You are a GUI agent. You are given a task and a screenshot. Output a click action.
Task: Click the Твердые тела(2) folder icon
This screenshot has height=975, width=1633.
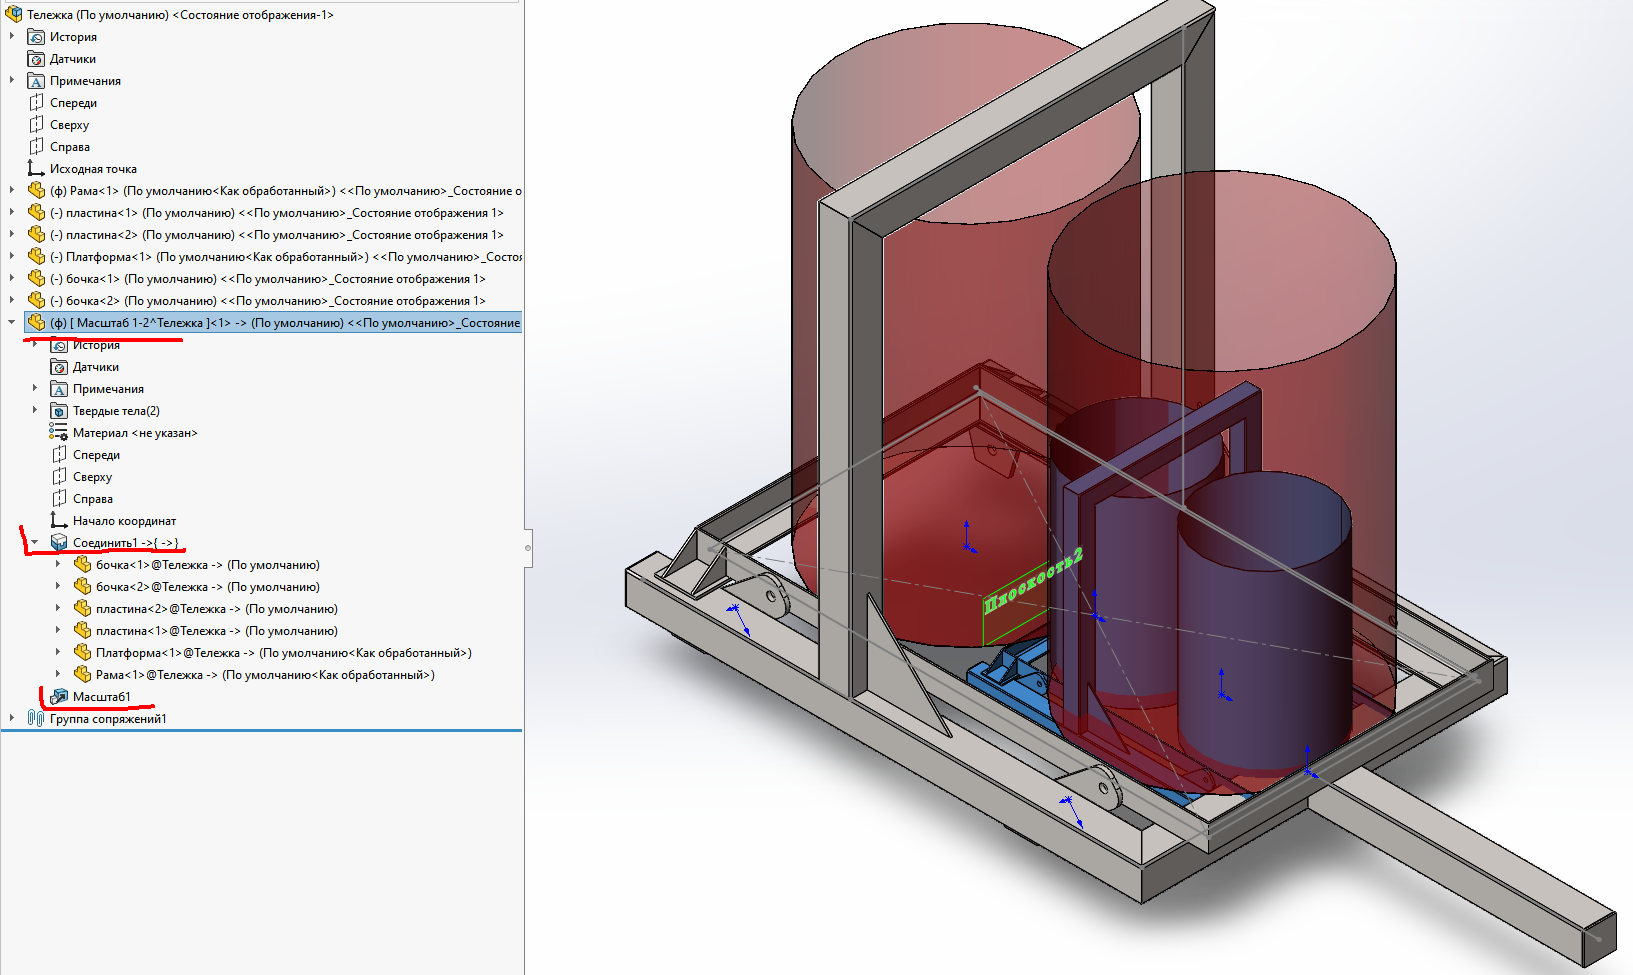[x=59, y=411]
